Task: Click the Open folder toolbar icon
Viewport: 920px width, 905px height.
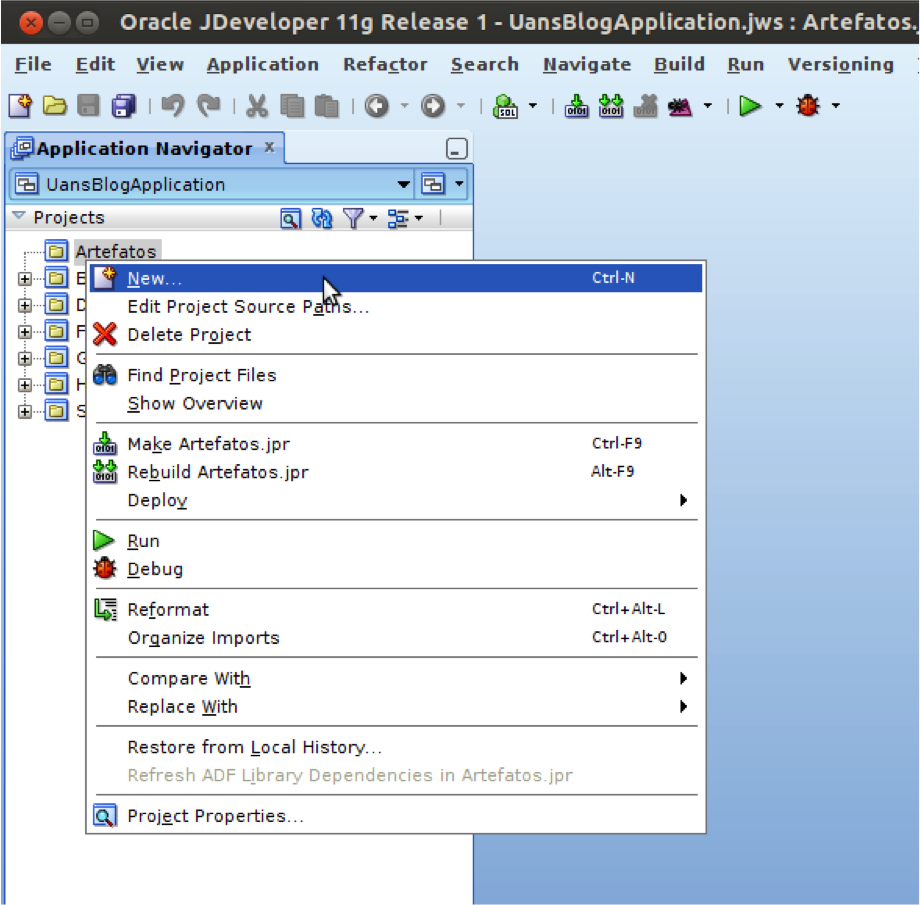Action: point(55,106)
